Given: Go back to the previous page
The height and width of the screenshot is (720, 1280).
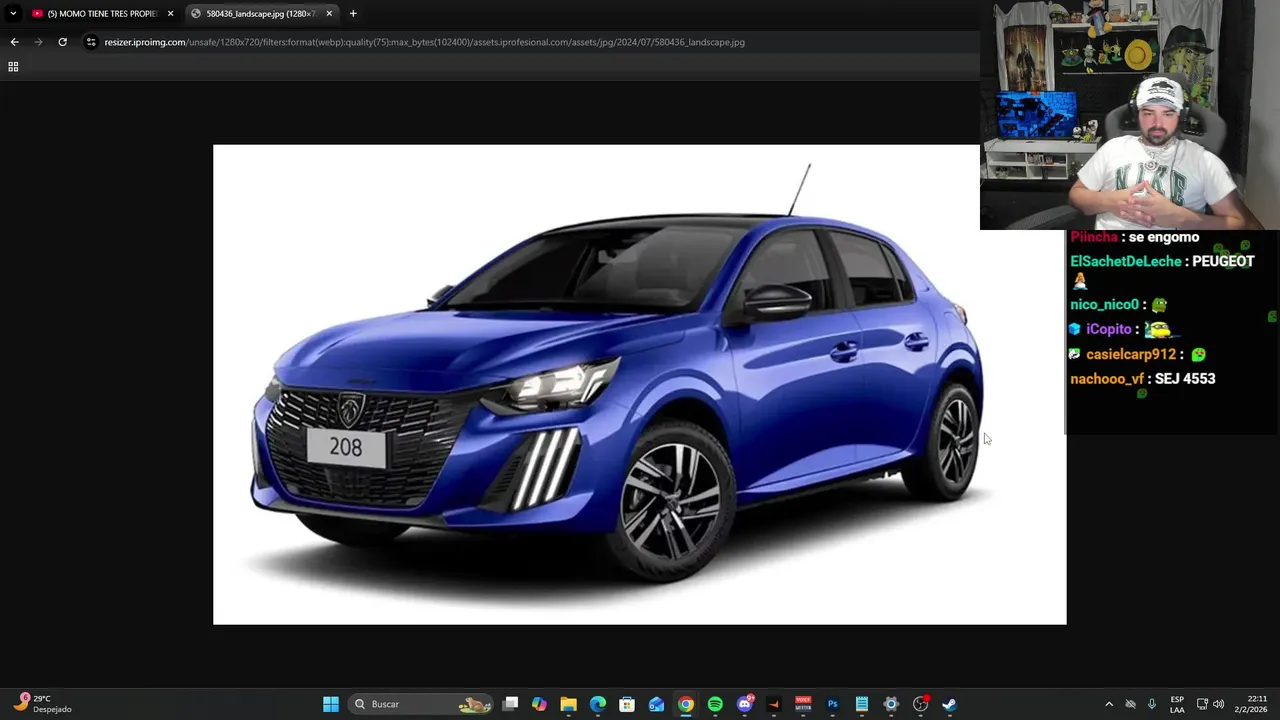Looking at the screenshot, I should [14, 42].
